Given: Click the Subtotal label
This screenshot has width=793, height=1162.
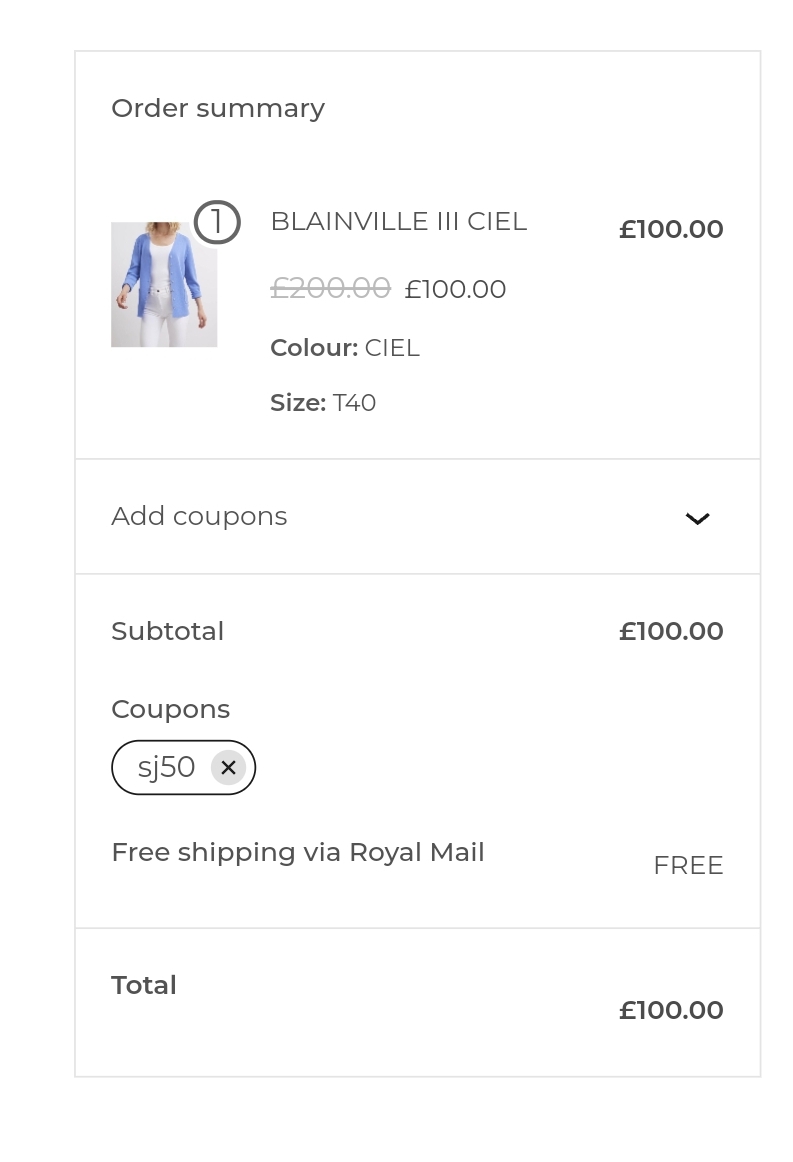Looking at the screenshot, I should 168,631.
